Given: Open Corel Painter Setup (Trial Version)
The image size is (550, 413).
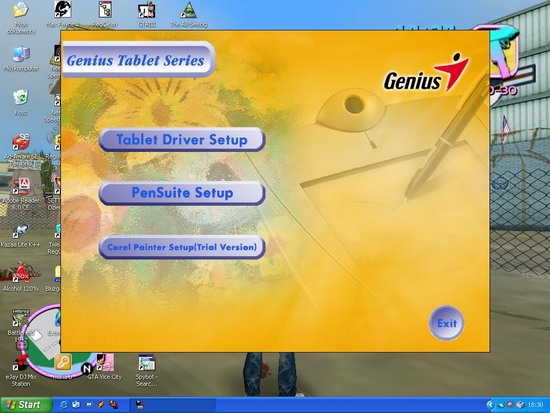Looking at the screenshot, I should (182, 247).
